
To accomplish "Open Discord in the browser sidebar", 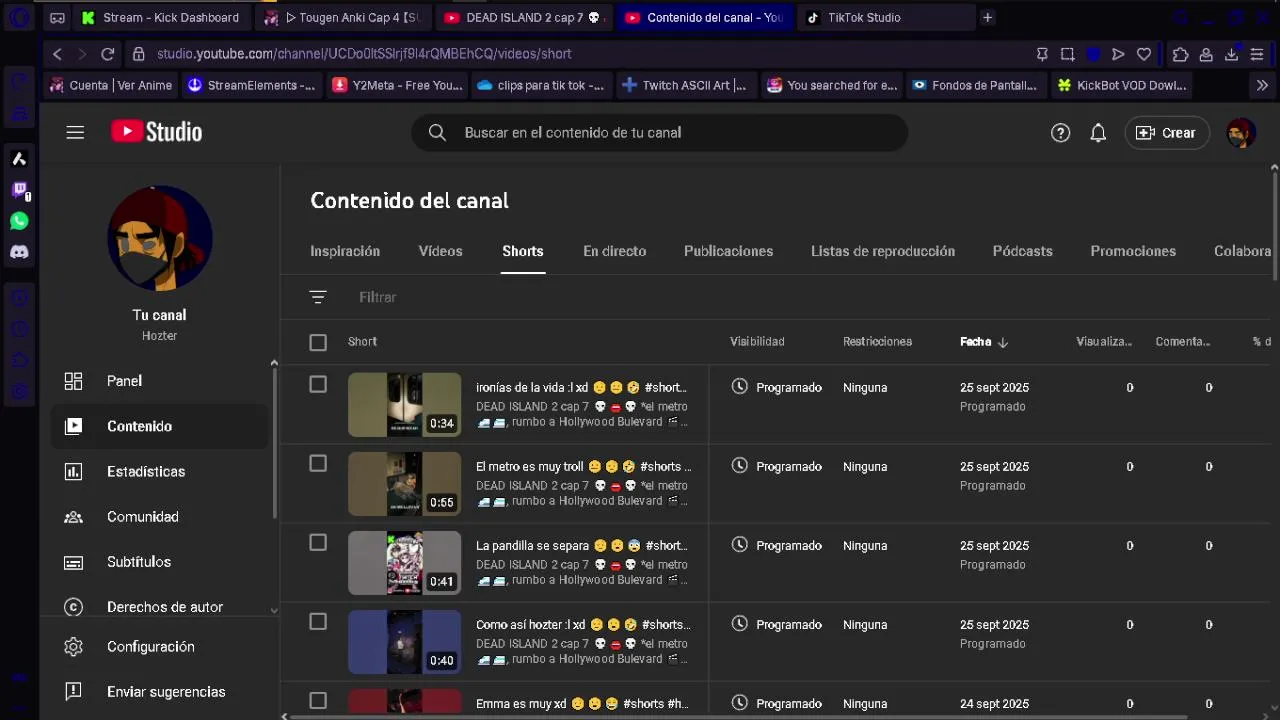I will click(19, 252).
